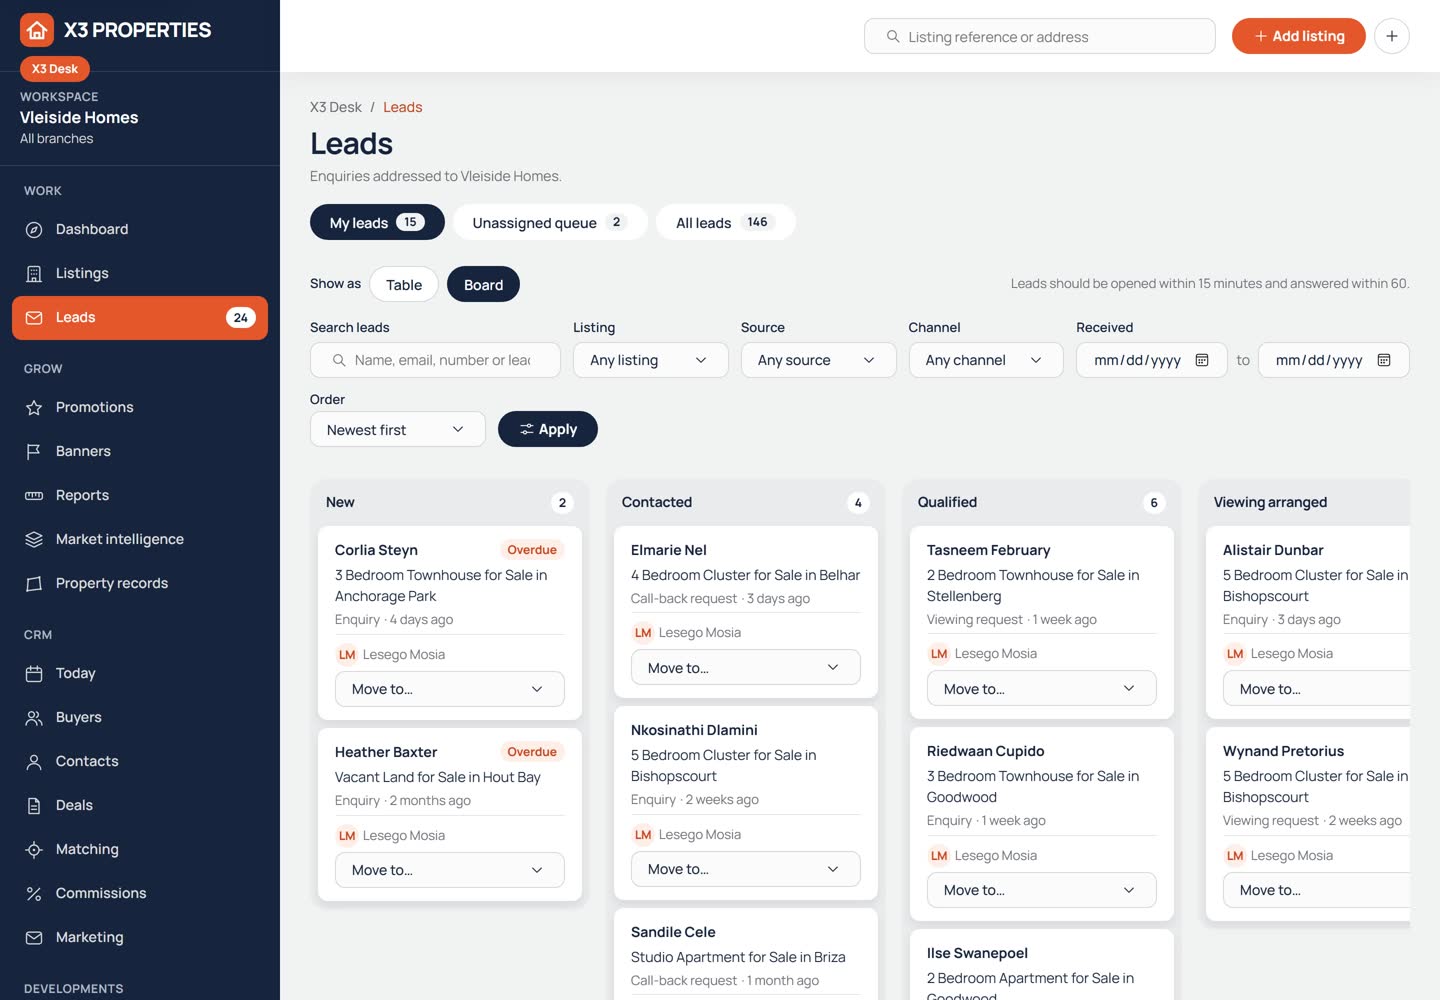Viewport: 1440px width, 1000px height.
Task: Click the Reports ruler icon
Action: tap(34, 495)
